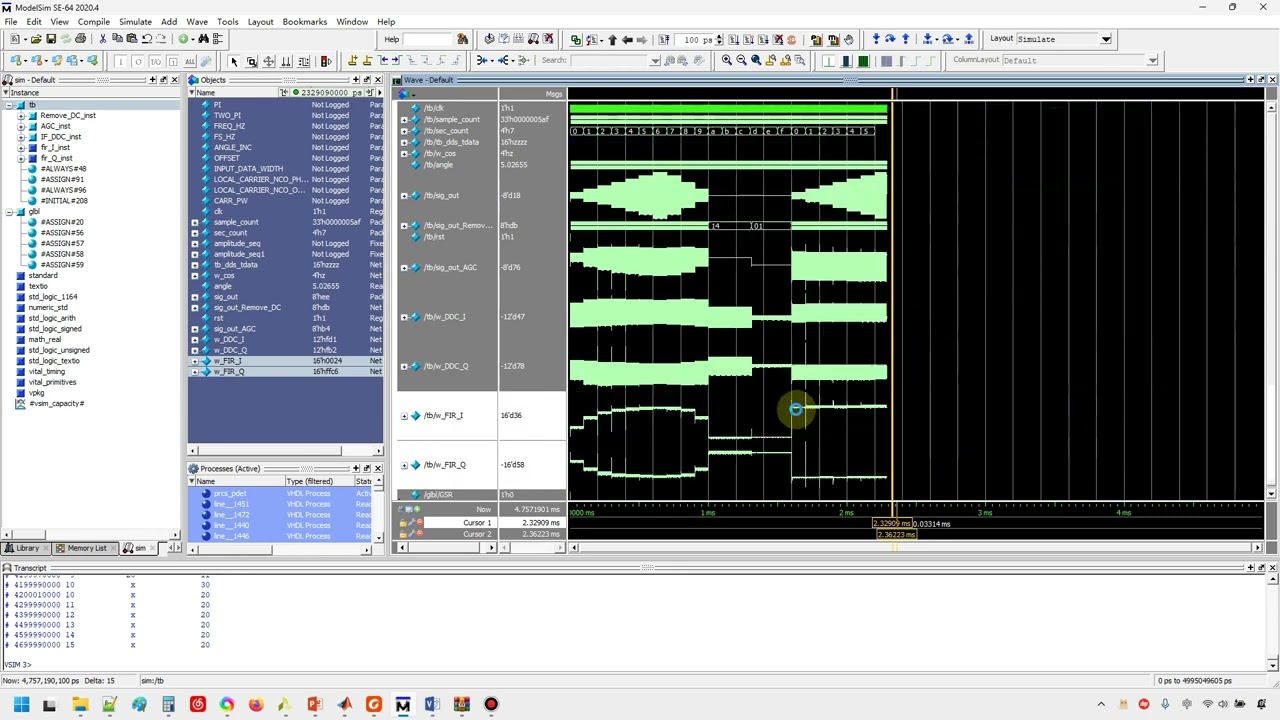Open file with the folder icon
The height and width of the screenshot is (720, 1280).
coord(35,39)
